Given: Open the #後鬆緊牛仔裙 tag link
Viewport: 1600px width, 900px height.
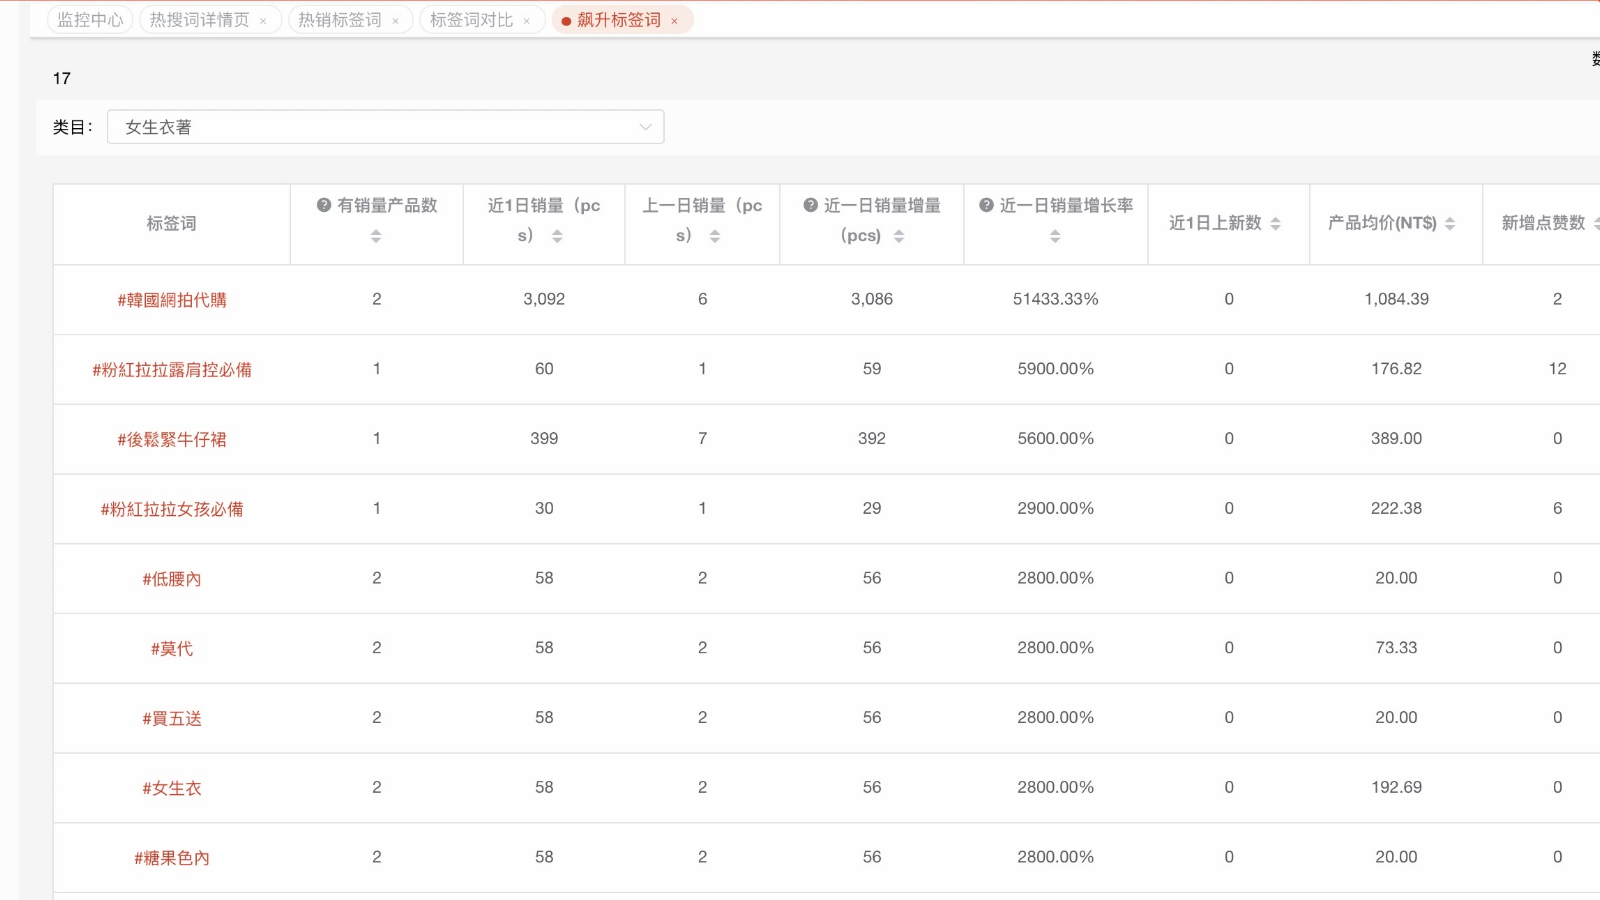Looking at the screenshot, I should [x=172, y=439].
